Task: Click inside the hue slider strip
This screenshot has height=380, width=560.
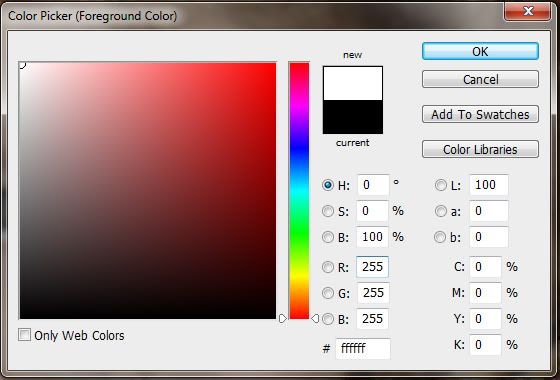Action: pos(299,190)
